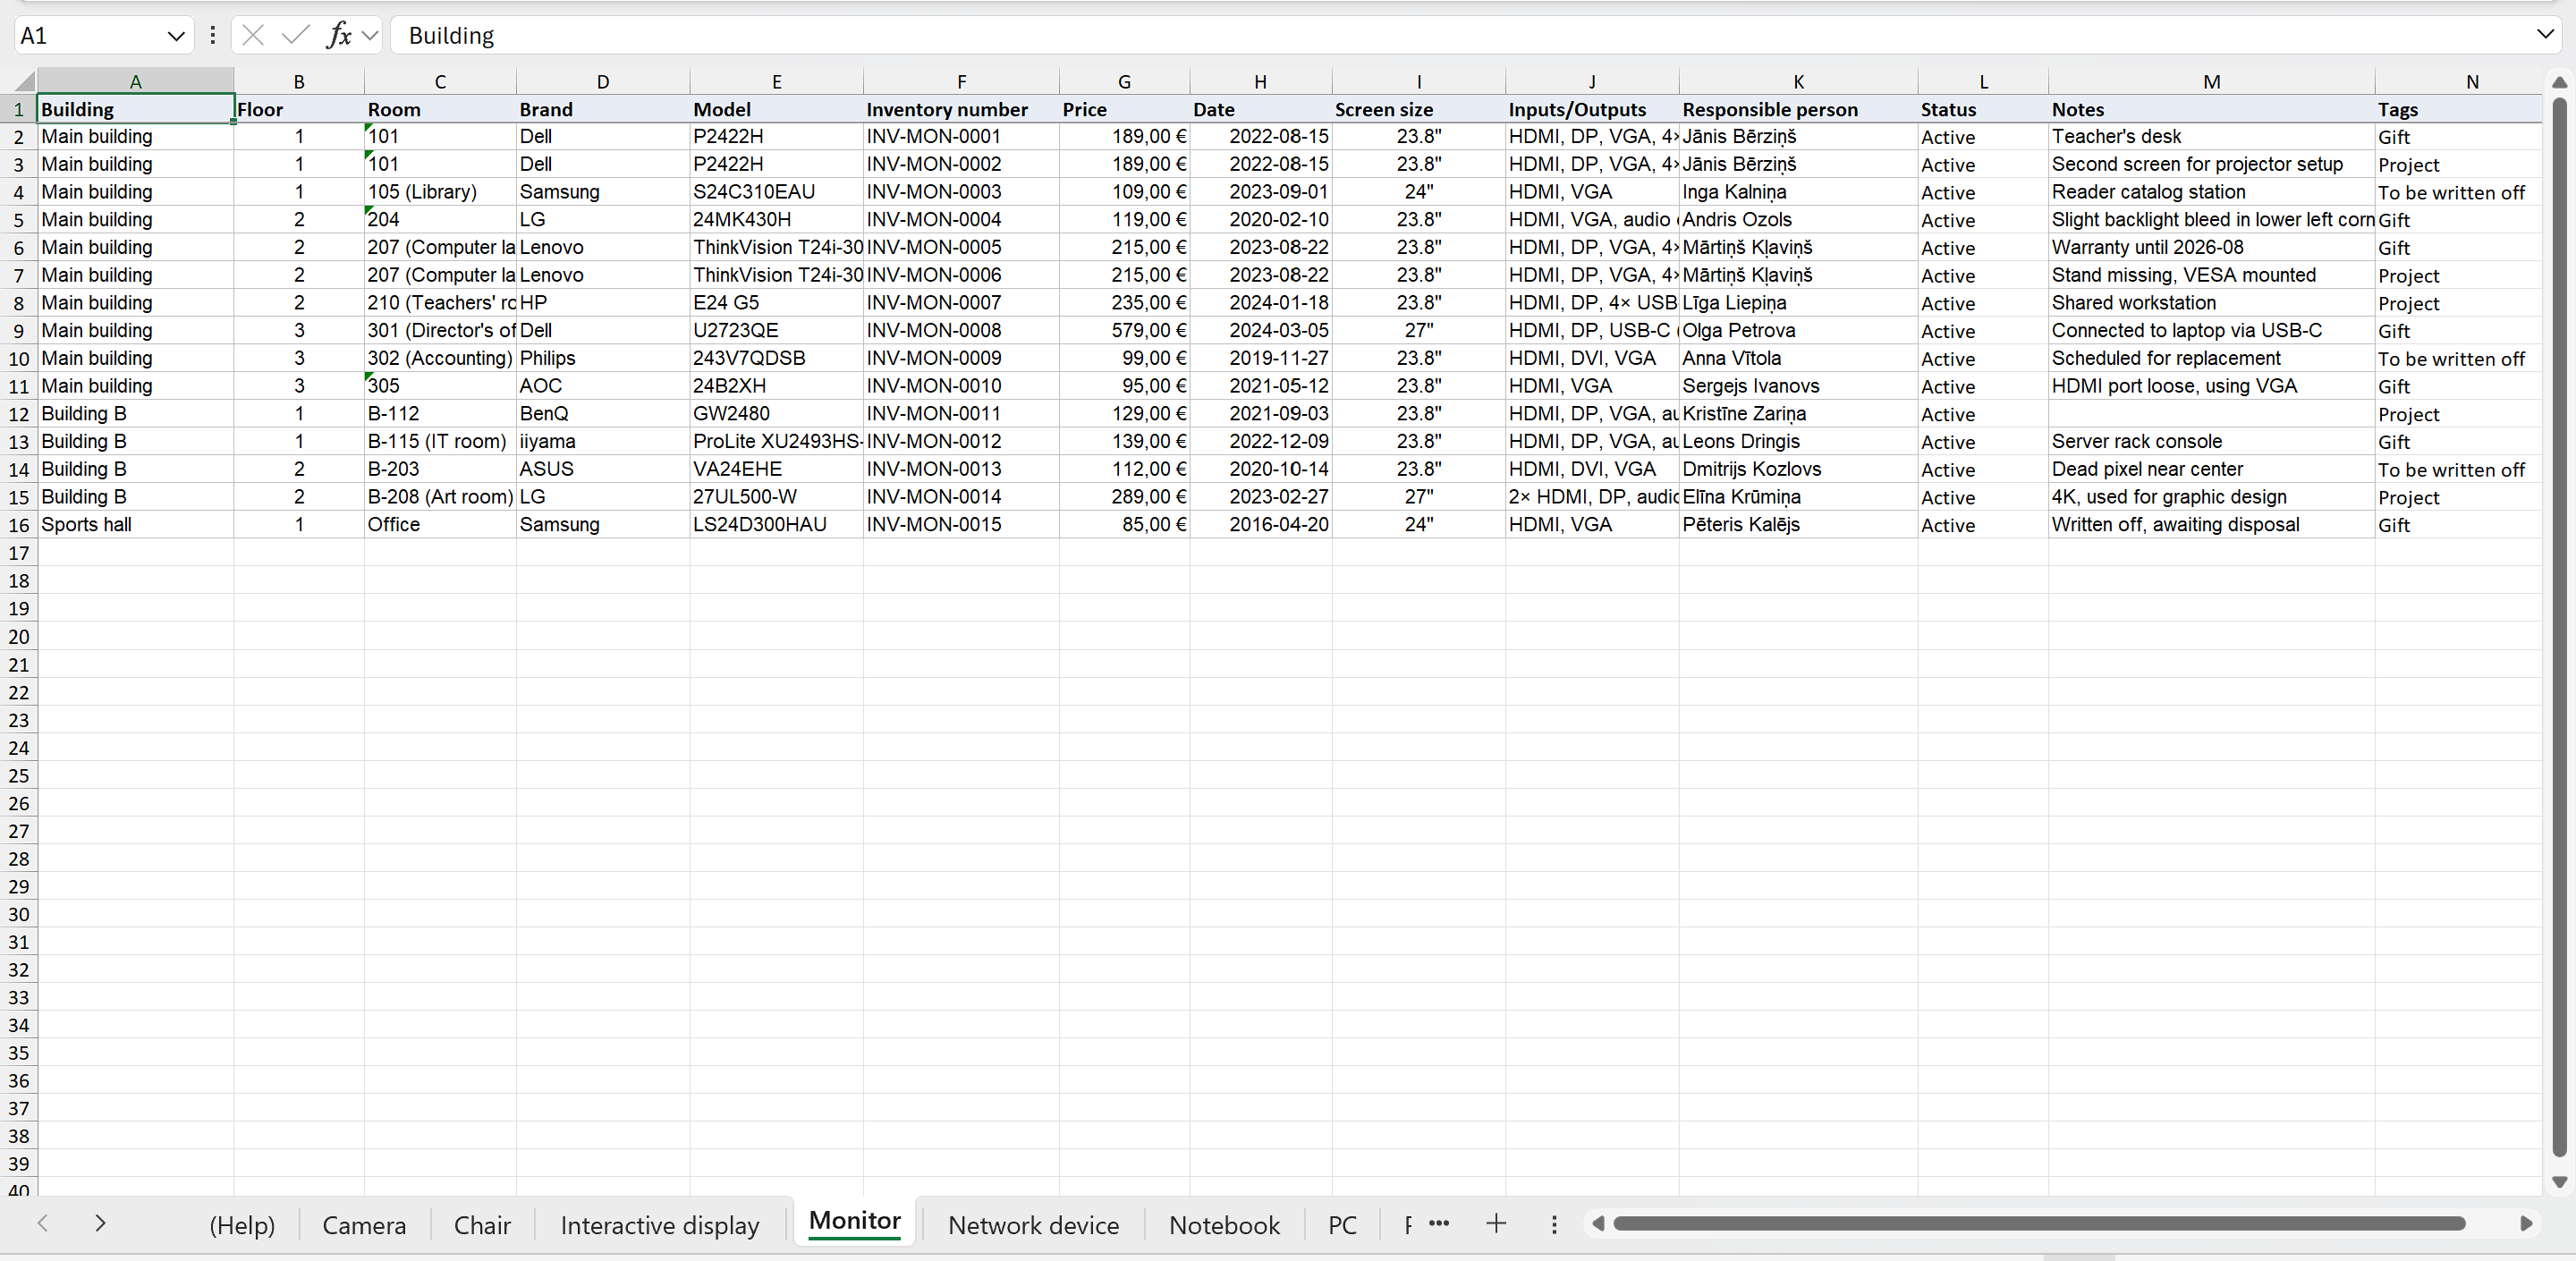Open dropdown arrow beside the fx icon
This screenshot has height=1261, width=2576.
tap(370, 36)
